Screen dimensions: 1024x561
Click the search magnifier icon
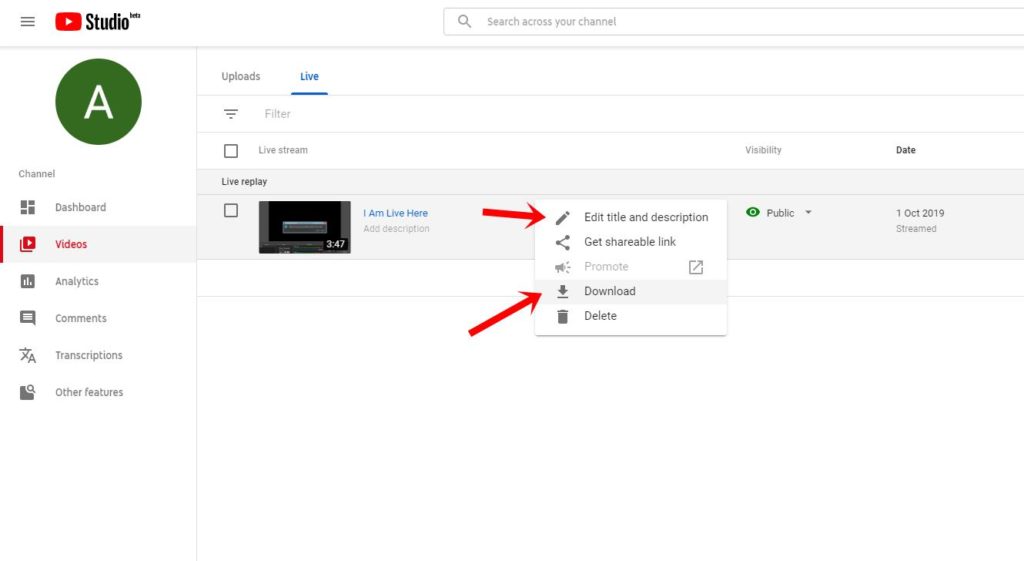tap(464, 22)
